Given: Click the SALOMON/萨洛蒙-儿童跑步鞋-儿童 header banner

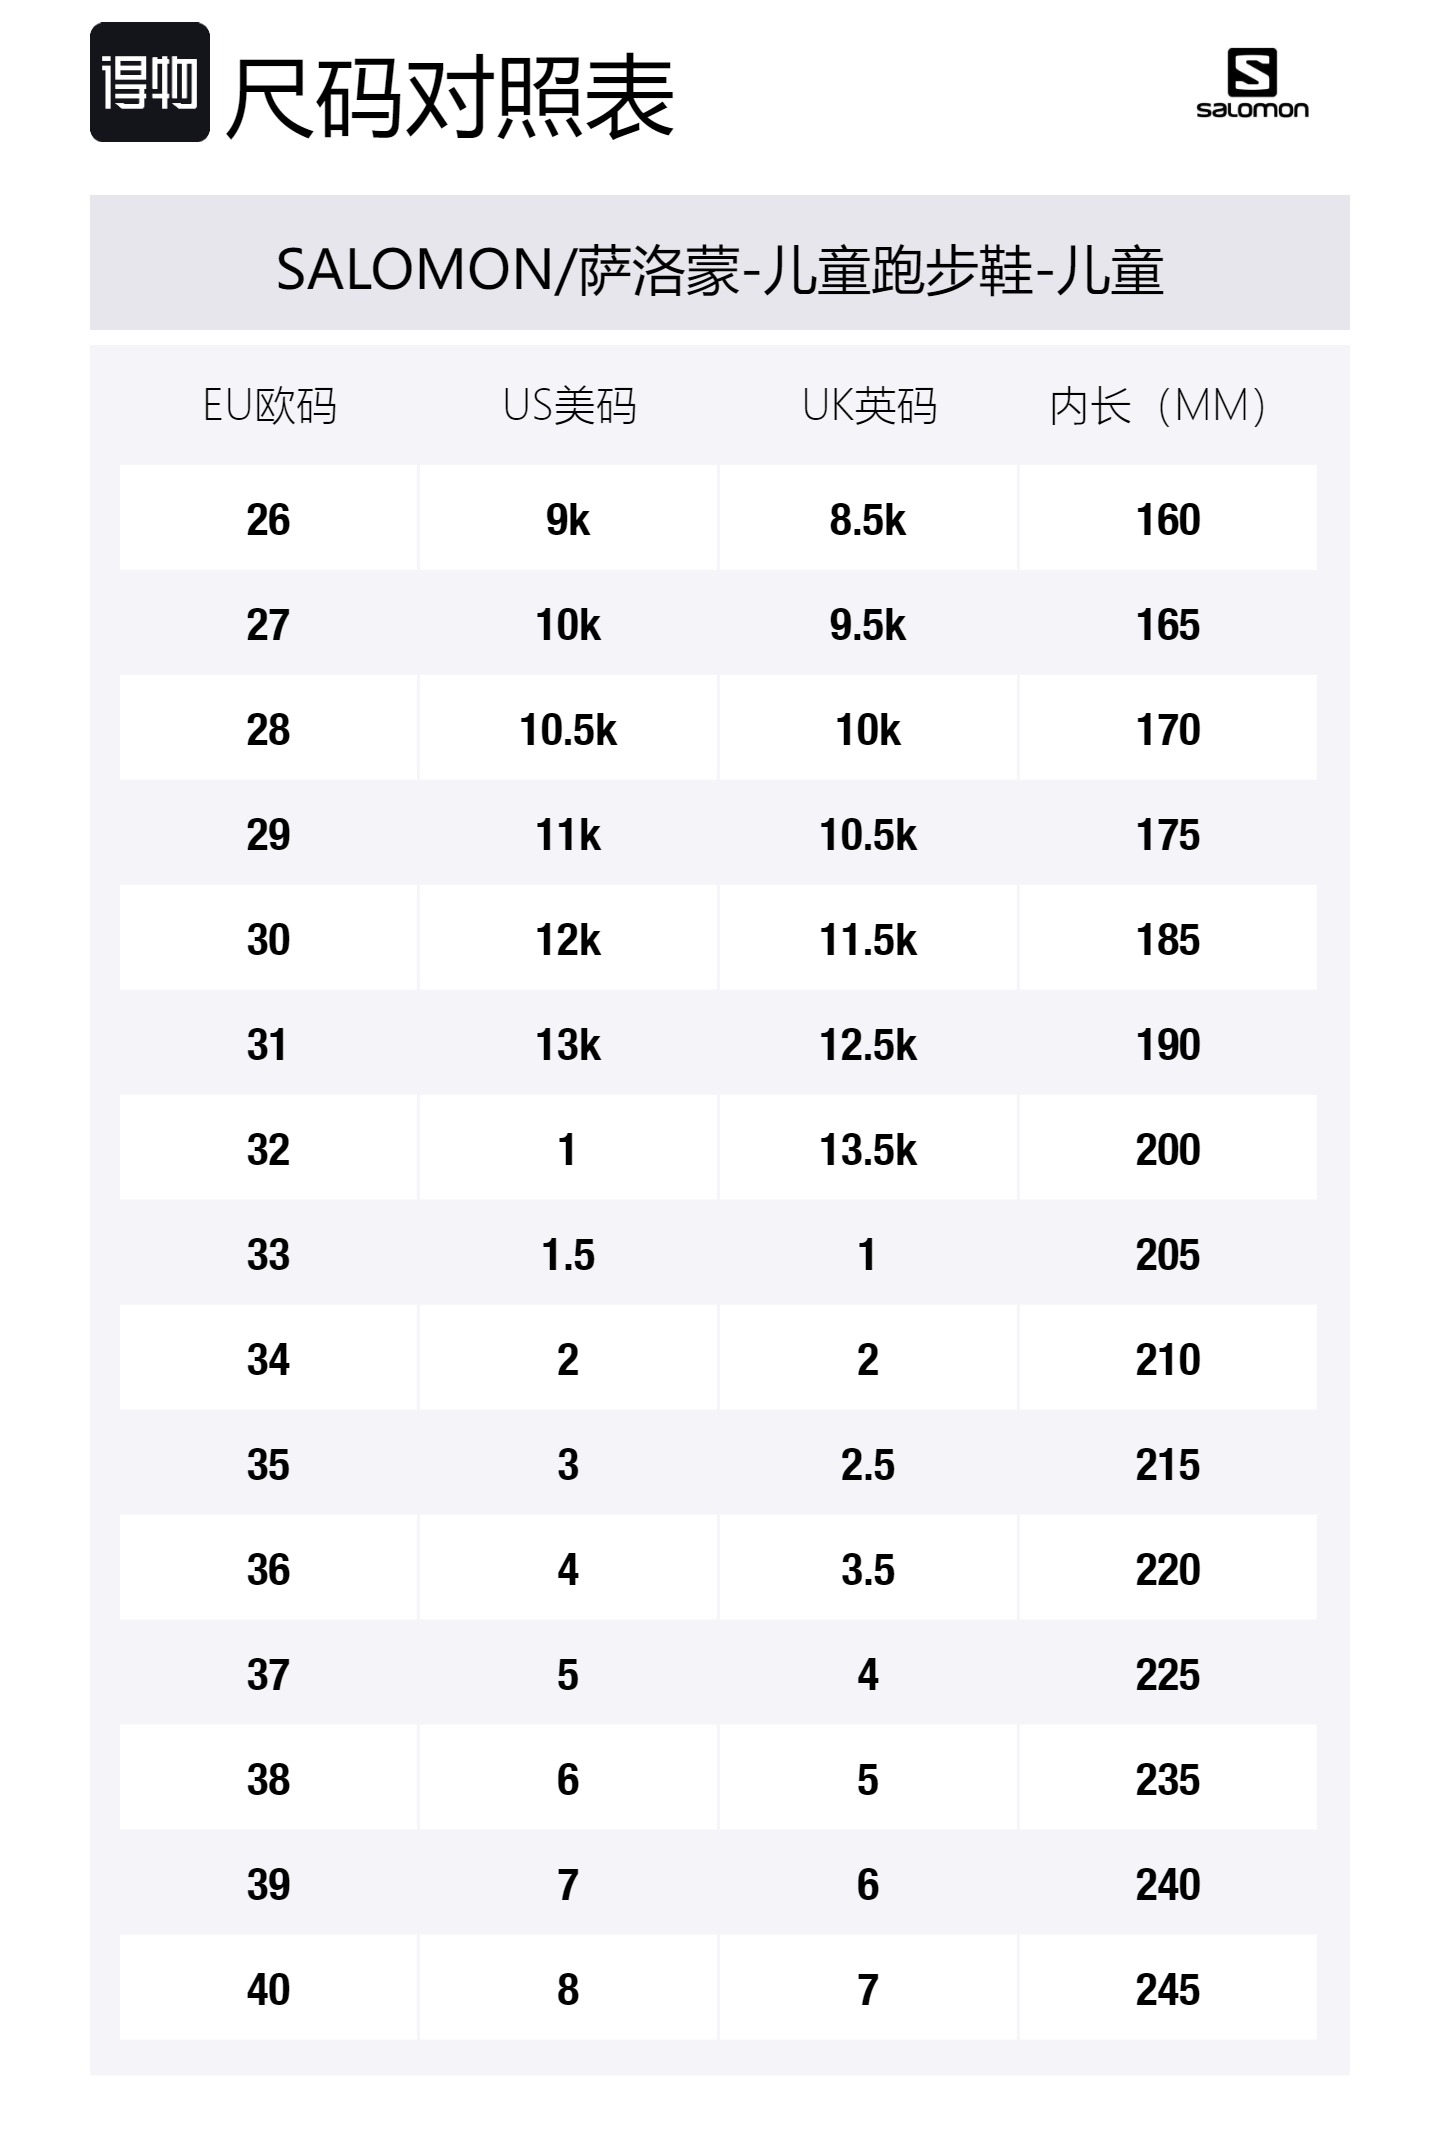Looking at the screenshot, I should click(x=720, y=262).
